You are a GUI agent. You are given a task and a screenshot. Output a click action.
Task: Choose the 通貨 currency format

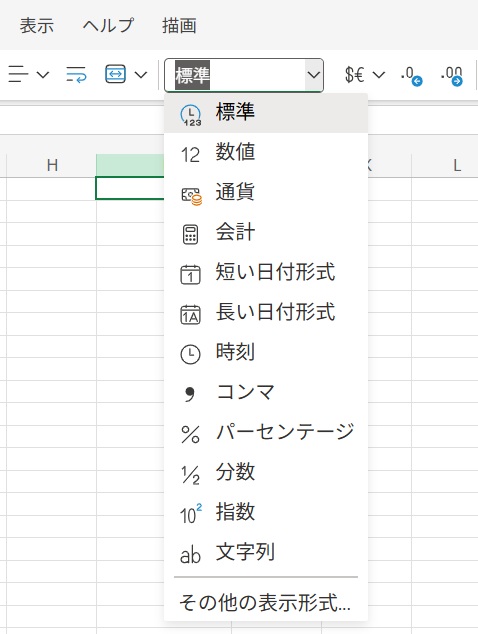(x=266, y=193)
